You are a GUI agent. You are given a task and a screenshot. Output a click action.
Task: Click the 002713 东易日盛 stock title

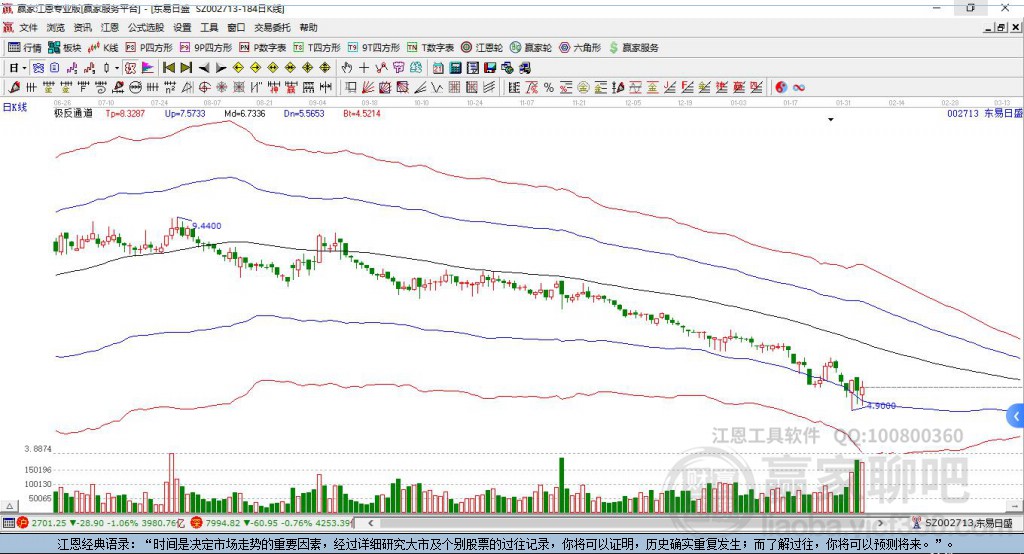[985, 114]
